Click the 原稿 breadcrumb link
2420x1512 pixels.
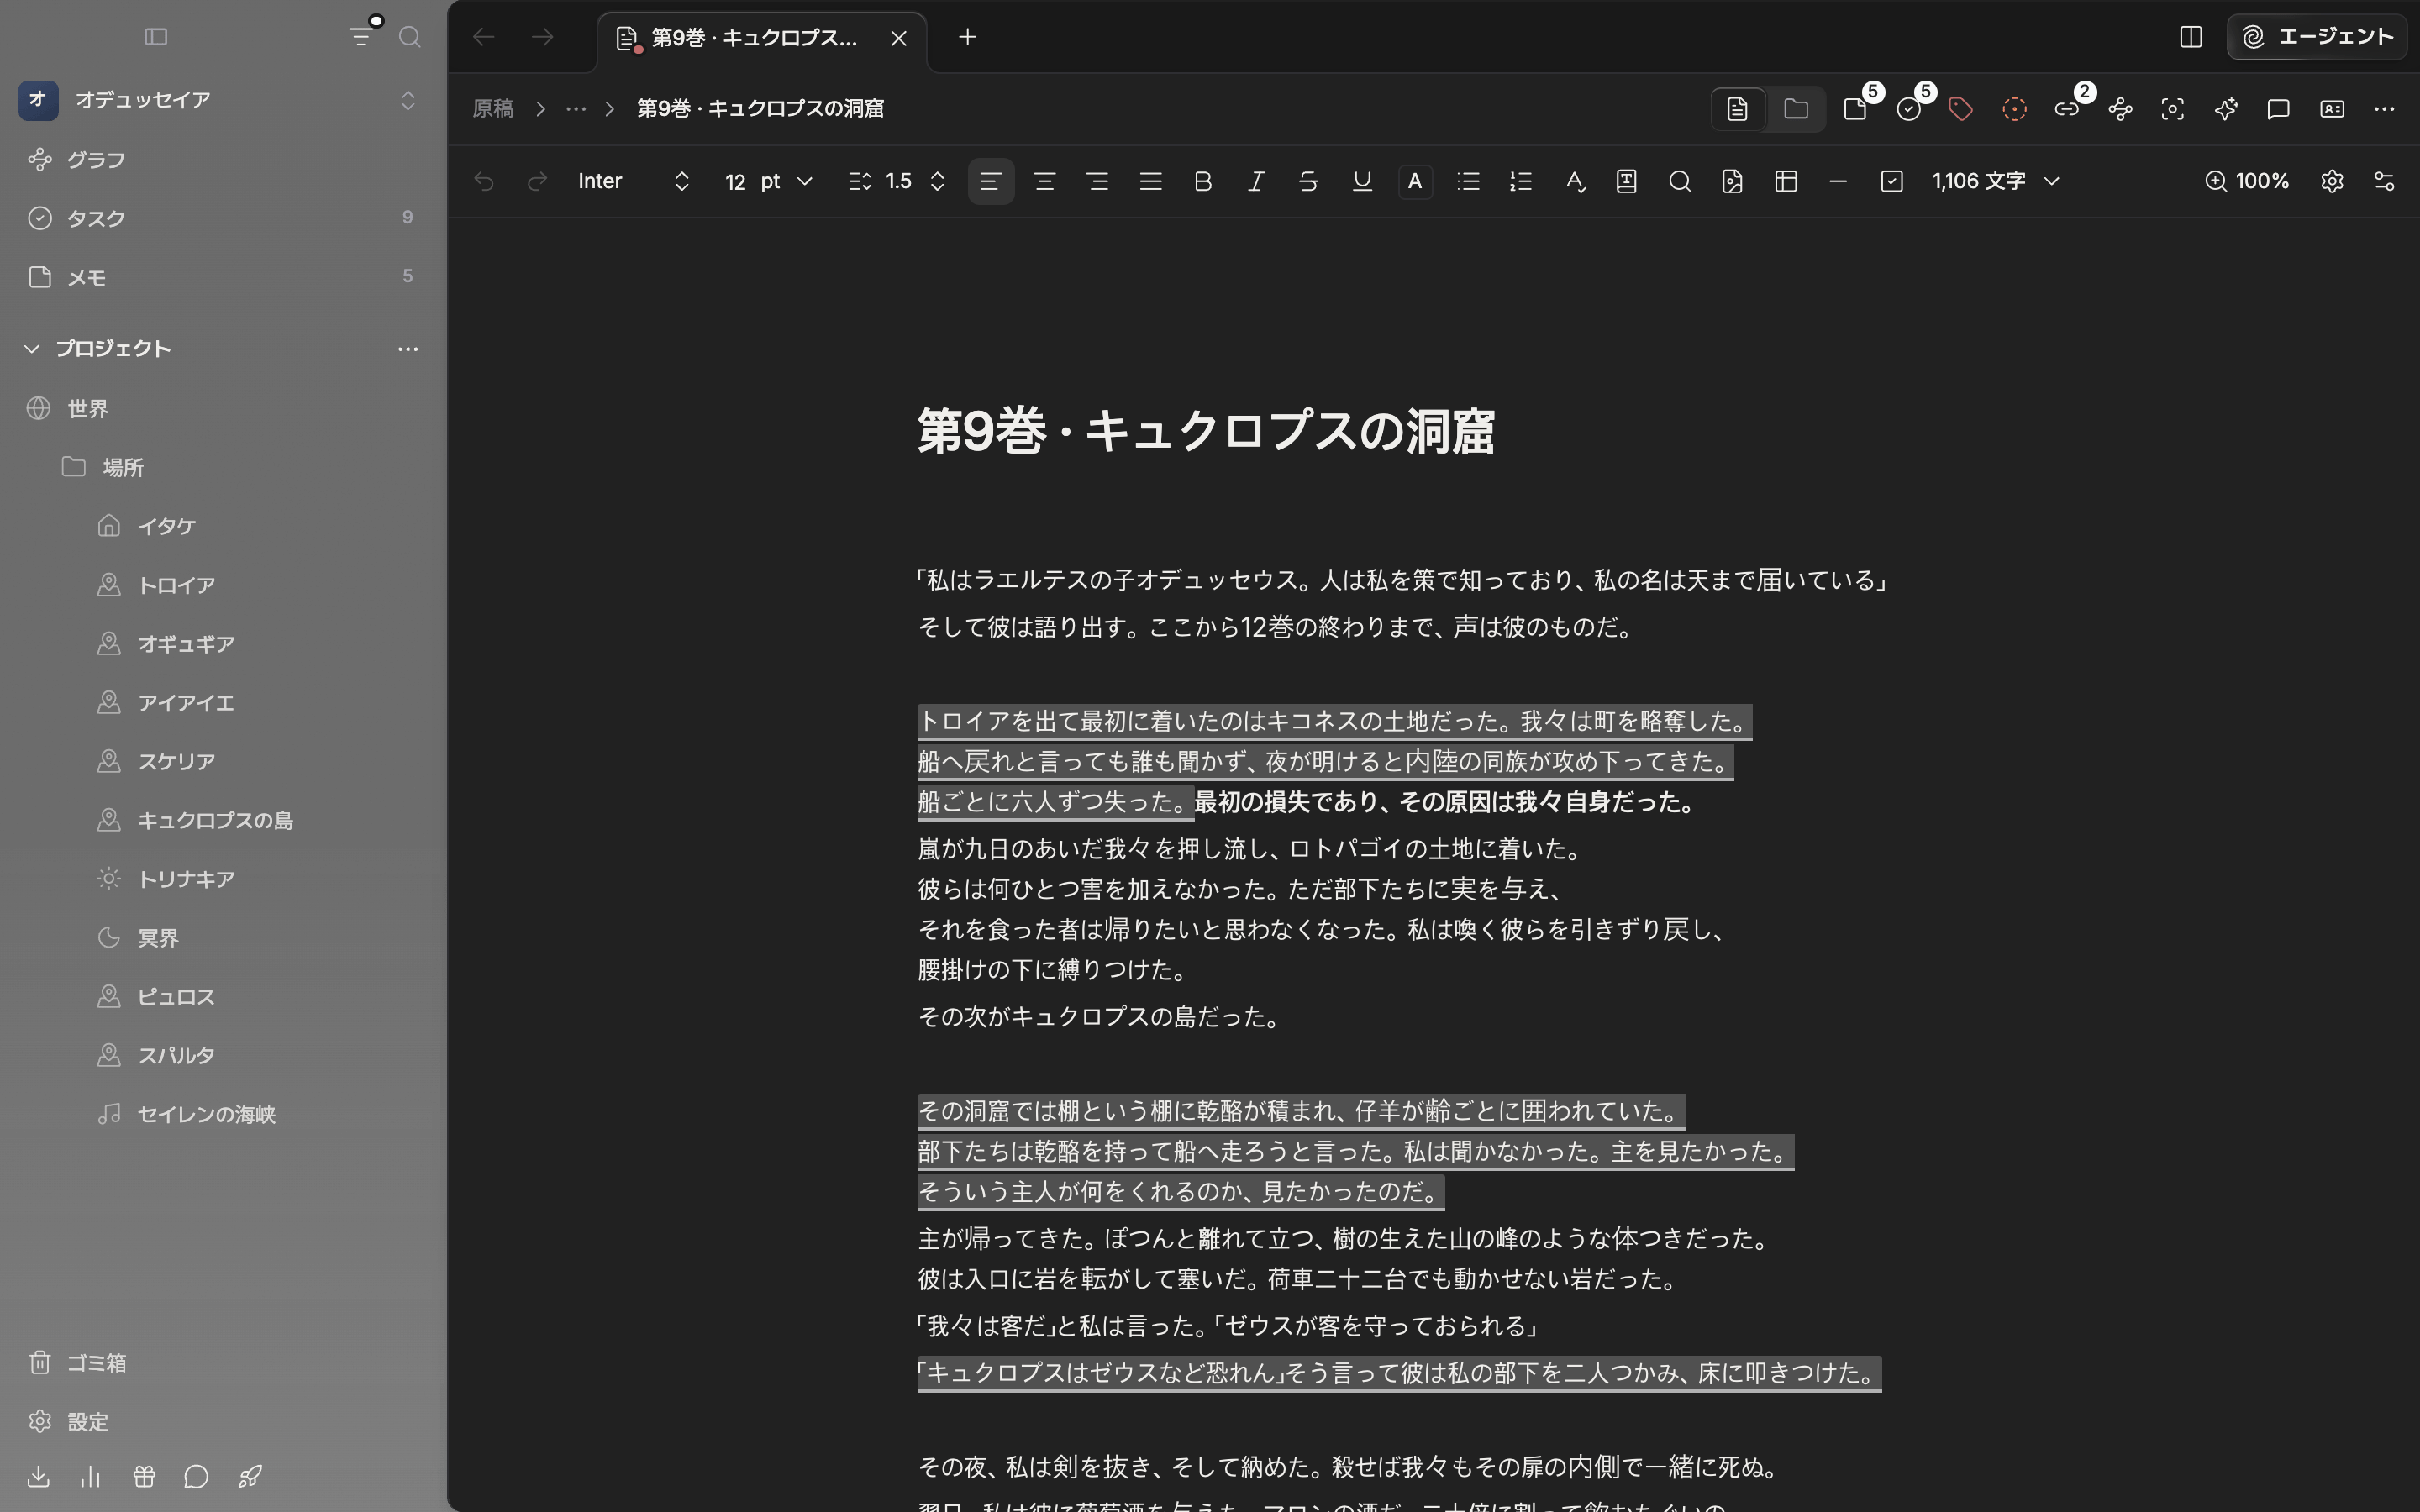click(493, 109)
